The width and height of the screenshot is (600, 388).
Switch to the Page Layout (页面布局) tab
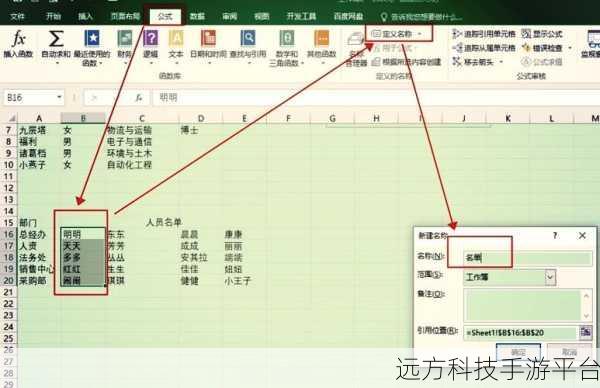(x=125, y=16)
